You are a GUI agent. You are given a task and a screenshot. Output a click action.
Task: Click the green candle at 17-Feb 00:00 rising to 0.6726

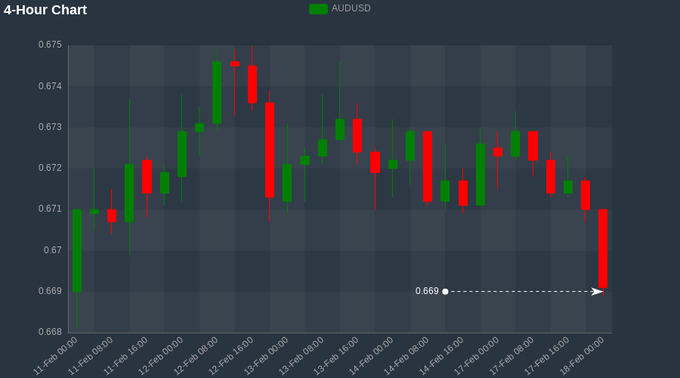point(480,175)
